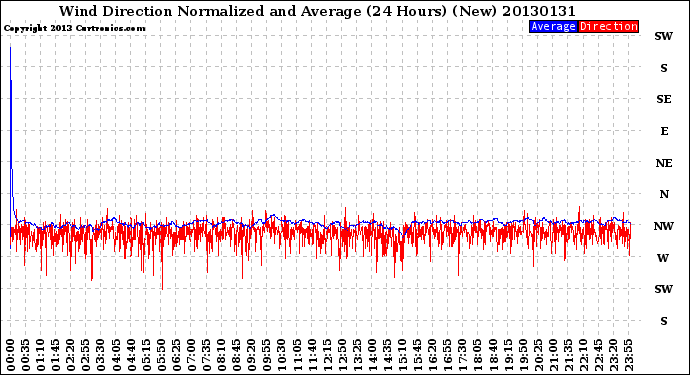Click the 04:40 time axis label

pos(131,355)
